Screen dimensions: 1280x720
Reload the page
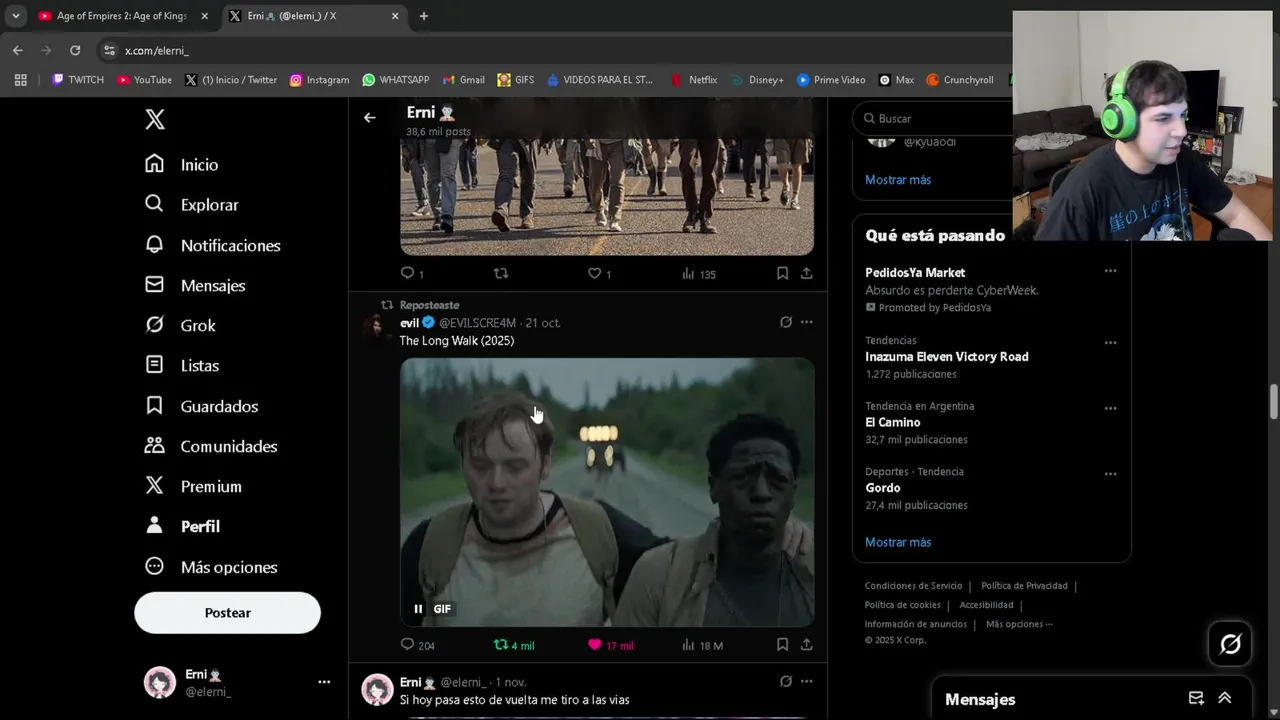tap(75, 50)
